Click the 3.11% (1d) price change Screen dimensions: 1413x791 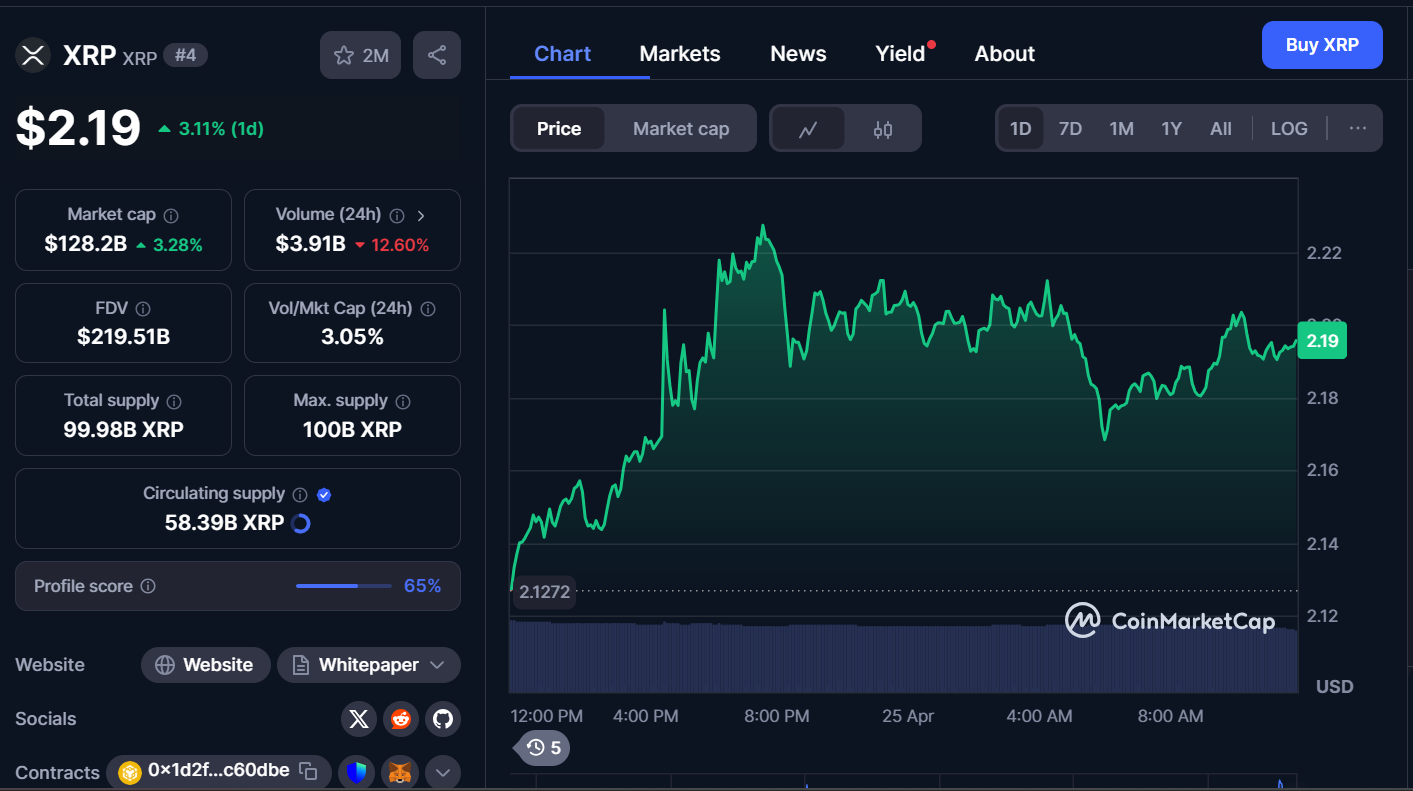click(211, 128)
